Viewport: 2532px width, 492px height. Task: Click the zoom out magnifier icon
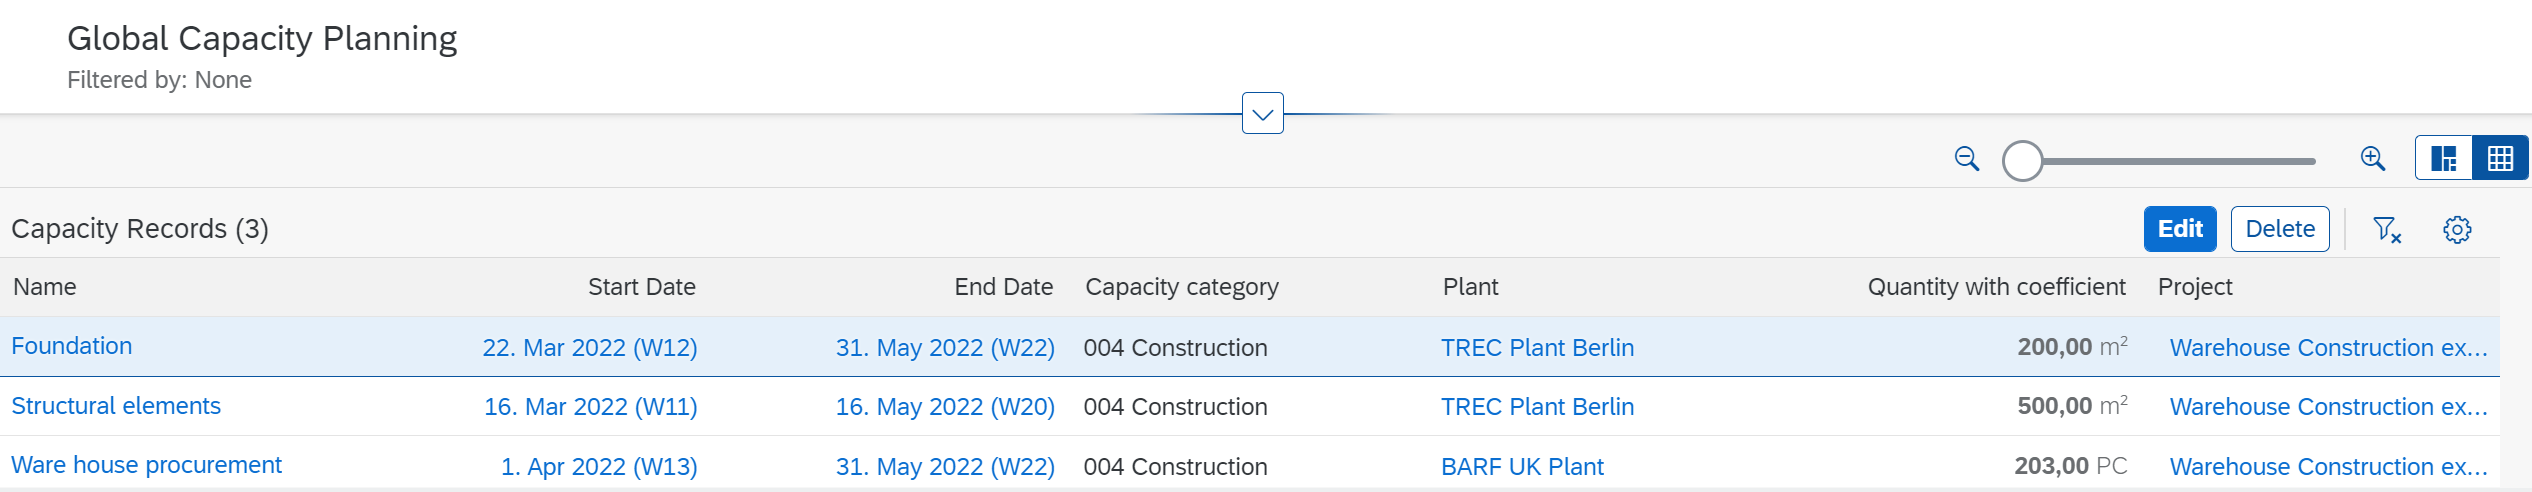pos(1966,159)
